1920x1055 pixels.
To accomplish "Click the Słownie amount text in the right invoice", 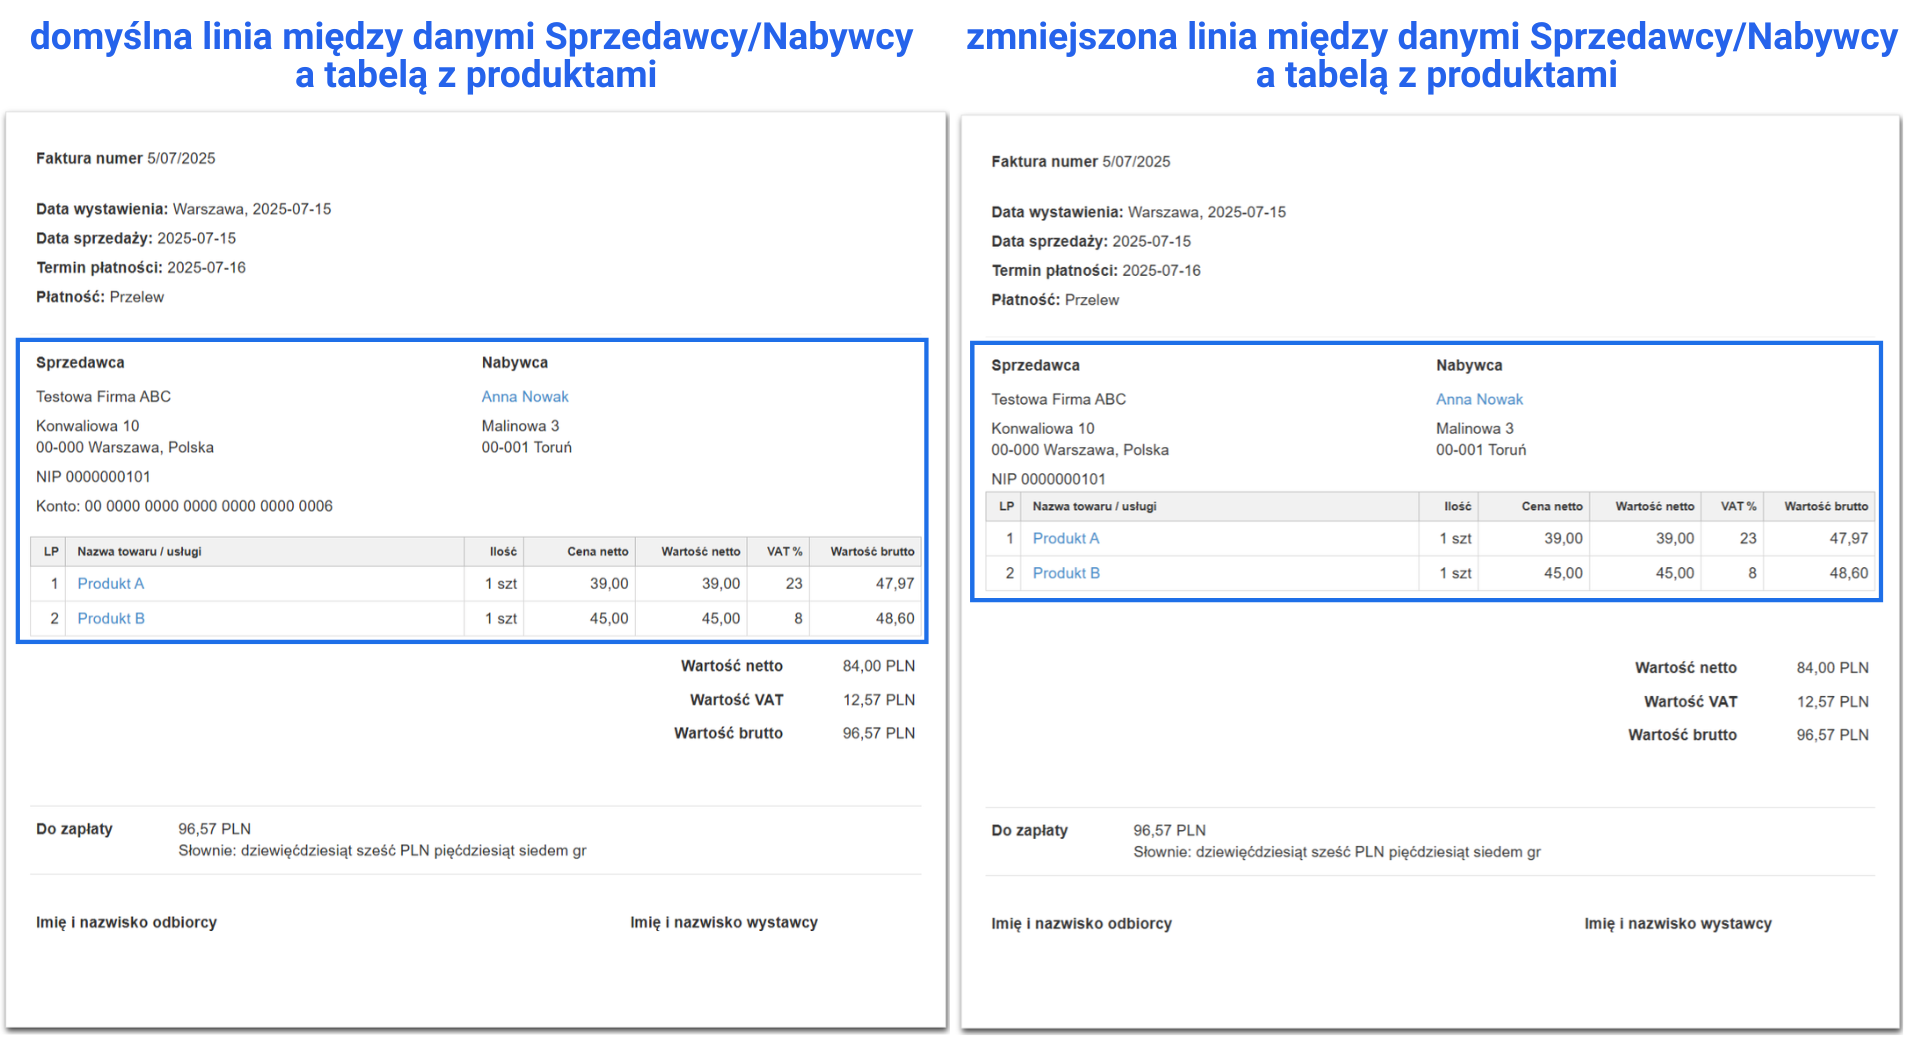I will [1337, 852].
